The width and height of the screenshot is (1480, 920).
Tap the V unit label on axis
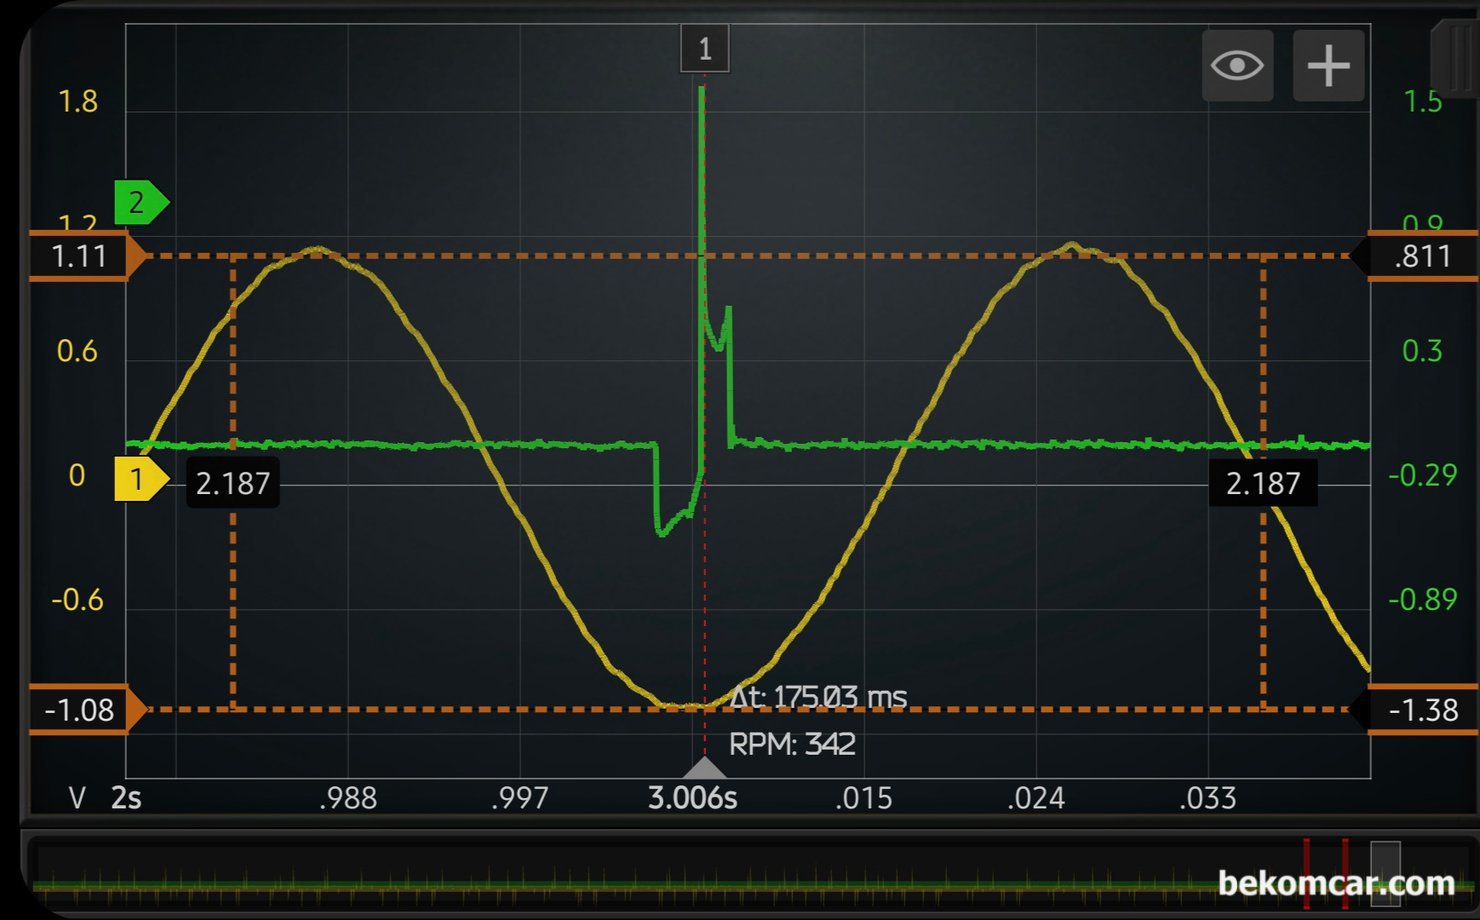coord(77,798)
